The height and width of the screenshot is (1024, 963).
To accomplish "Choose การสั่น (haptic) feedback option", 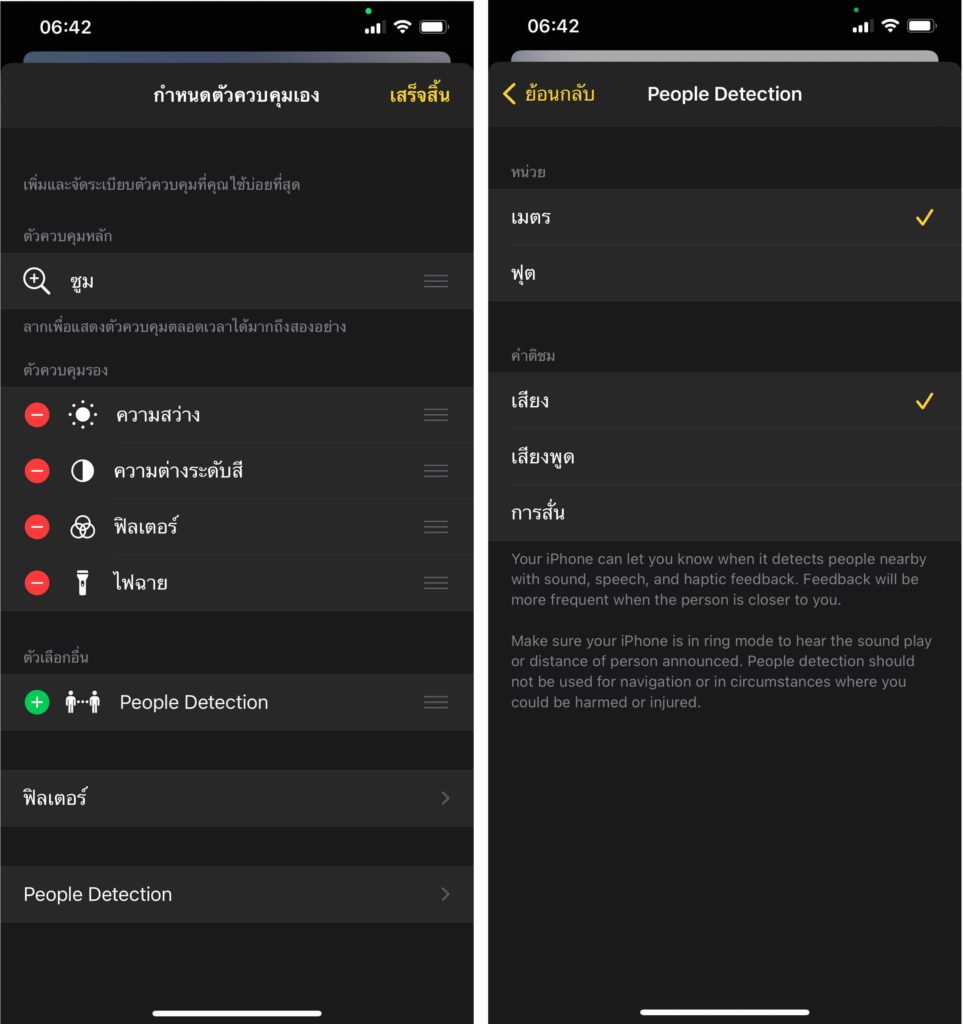I will point(725,513).
